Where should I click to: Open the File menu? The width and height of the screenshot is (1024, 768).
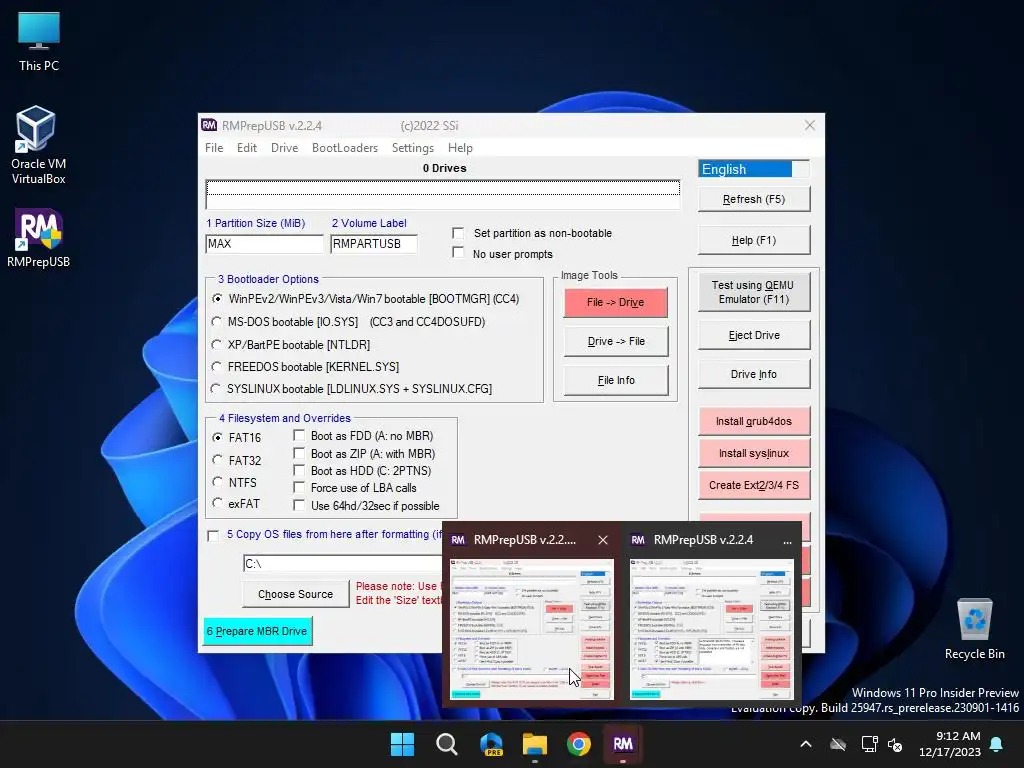click(x=214, y=148)
